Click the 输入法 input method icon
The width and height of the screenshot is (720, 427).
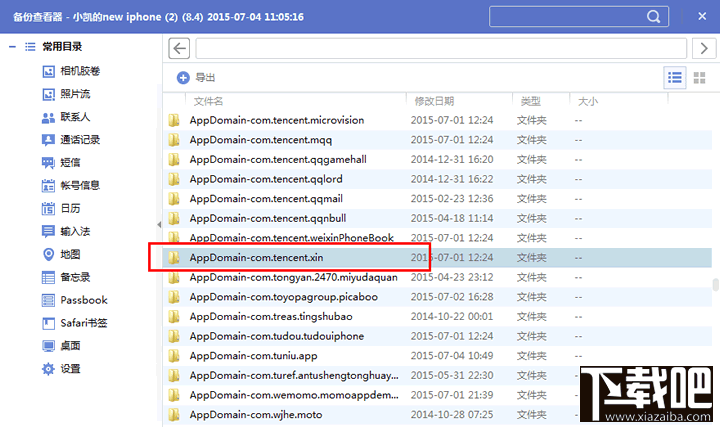48,231
